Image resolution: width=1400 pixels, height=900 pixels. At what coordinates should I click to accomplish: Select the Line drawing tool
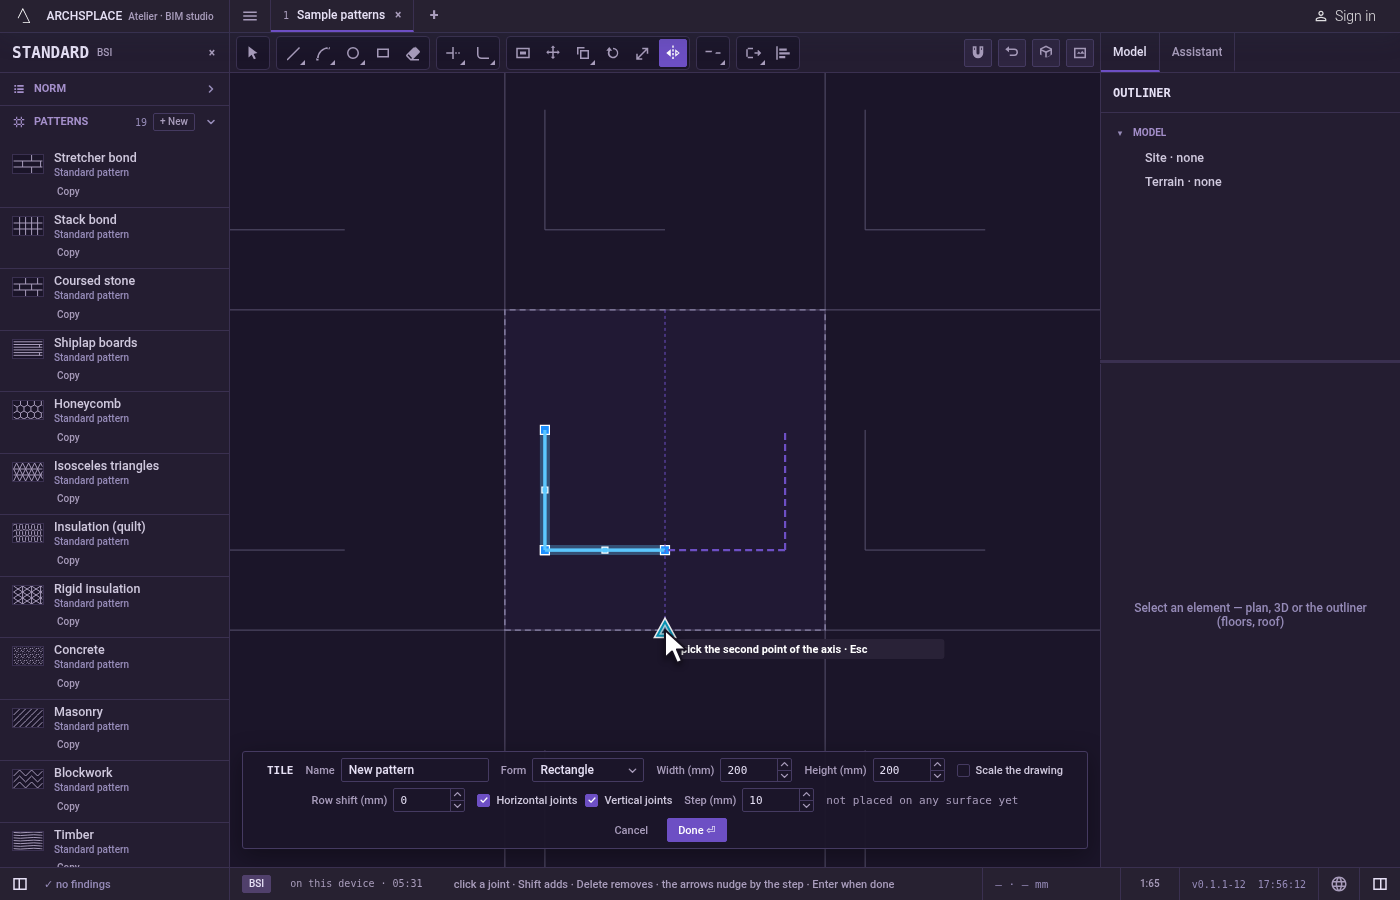[x=293, y=53]
